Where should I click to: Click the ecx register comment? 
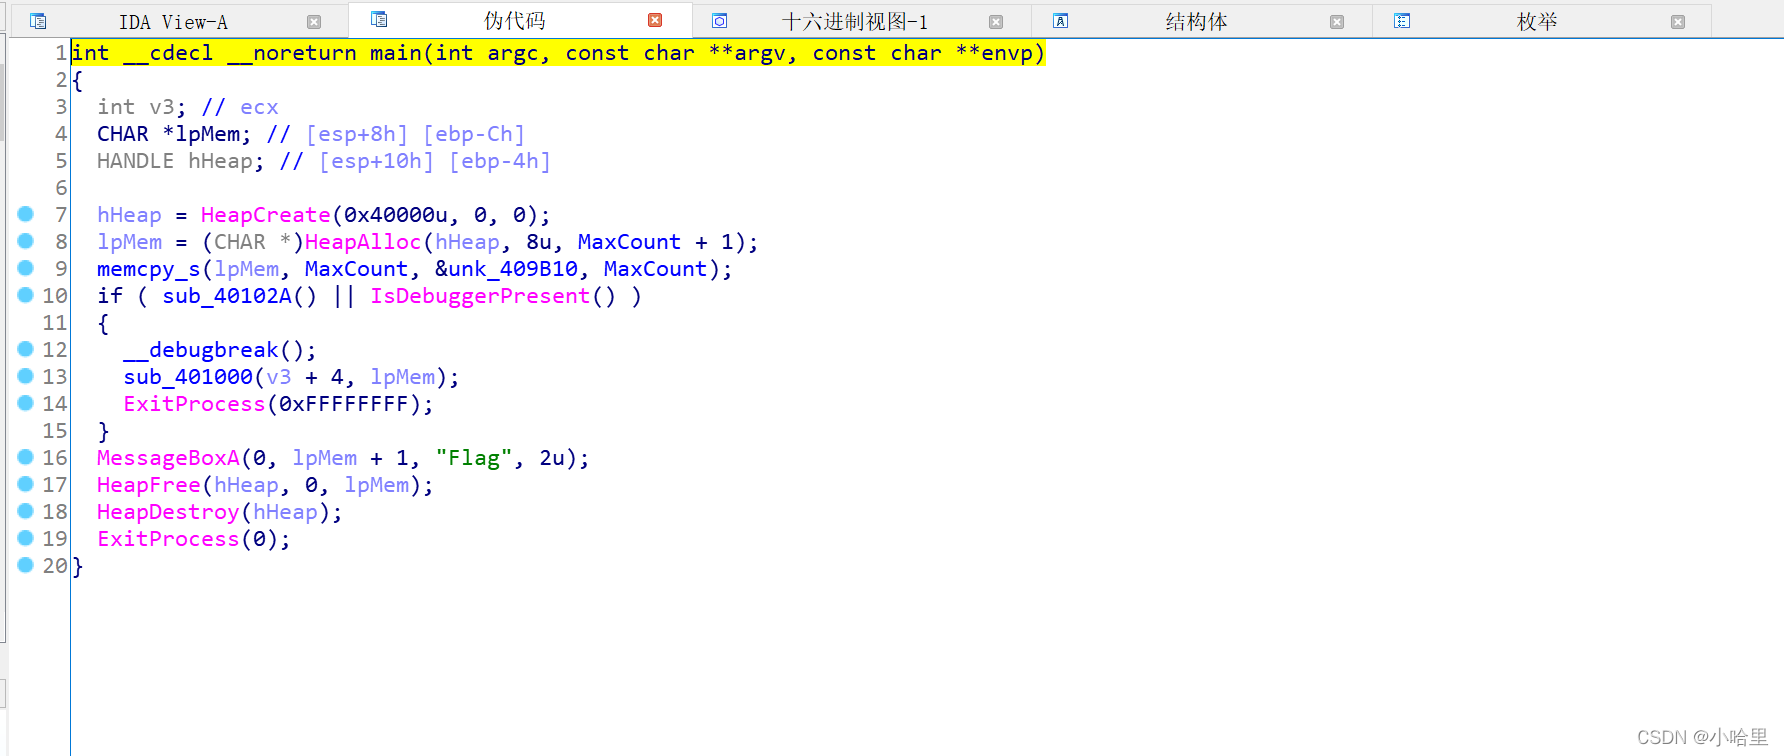[259, 107]
